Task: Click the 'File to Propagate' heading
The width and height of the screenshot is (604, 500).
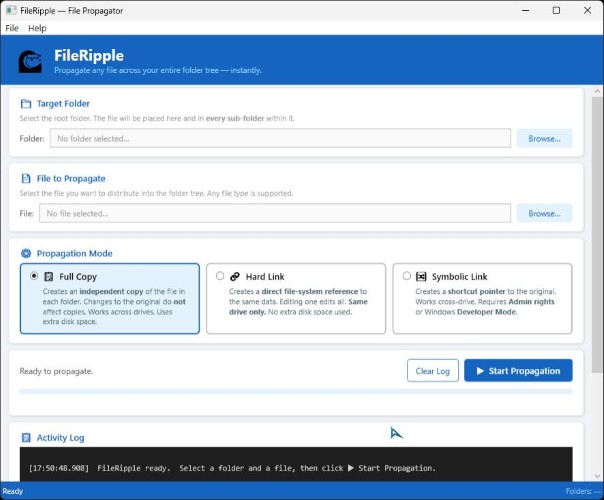Action: click(71, 179)
